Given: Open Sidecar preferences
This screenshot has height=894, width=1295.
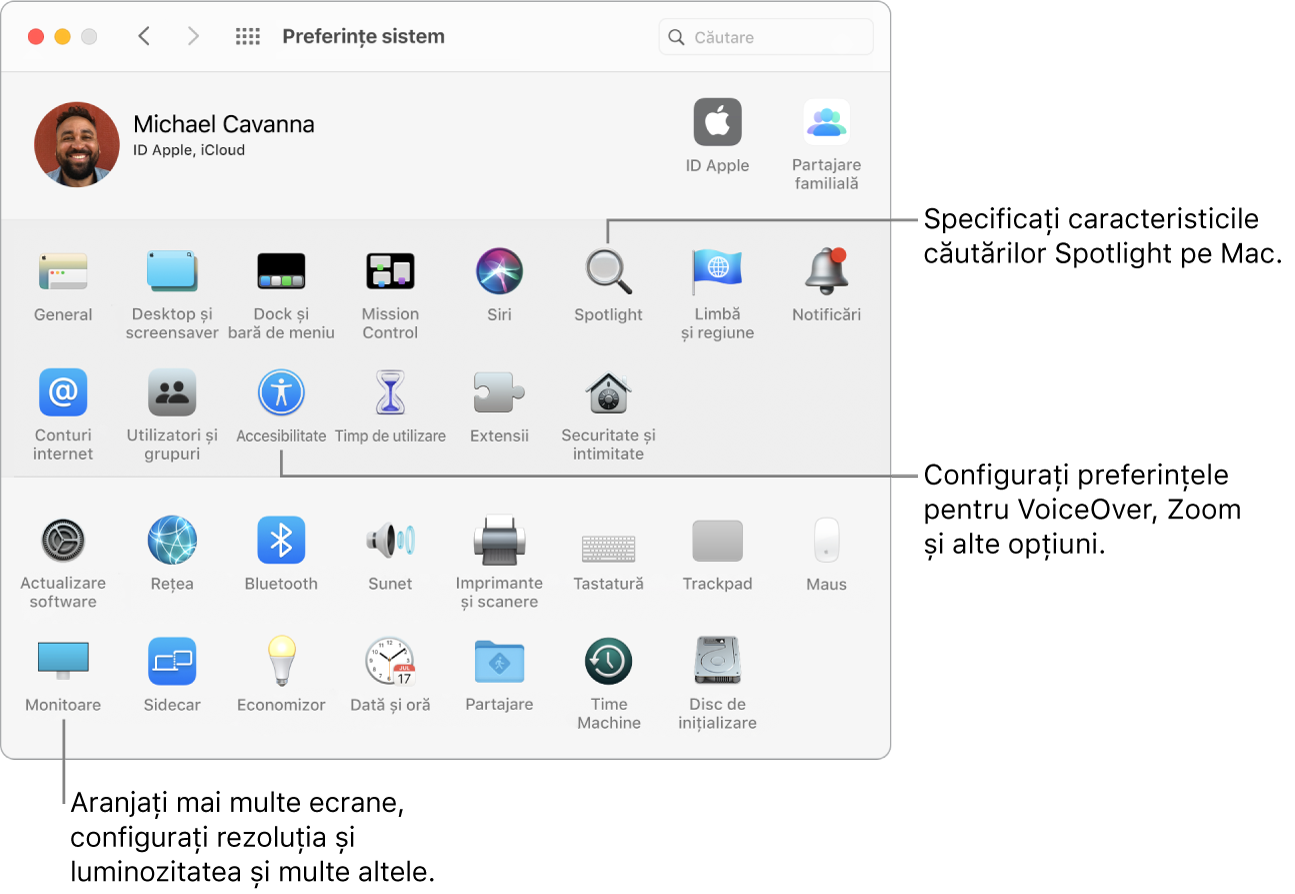Looking at the screenshot, I should pyautogui.click(x=172, y=661).
